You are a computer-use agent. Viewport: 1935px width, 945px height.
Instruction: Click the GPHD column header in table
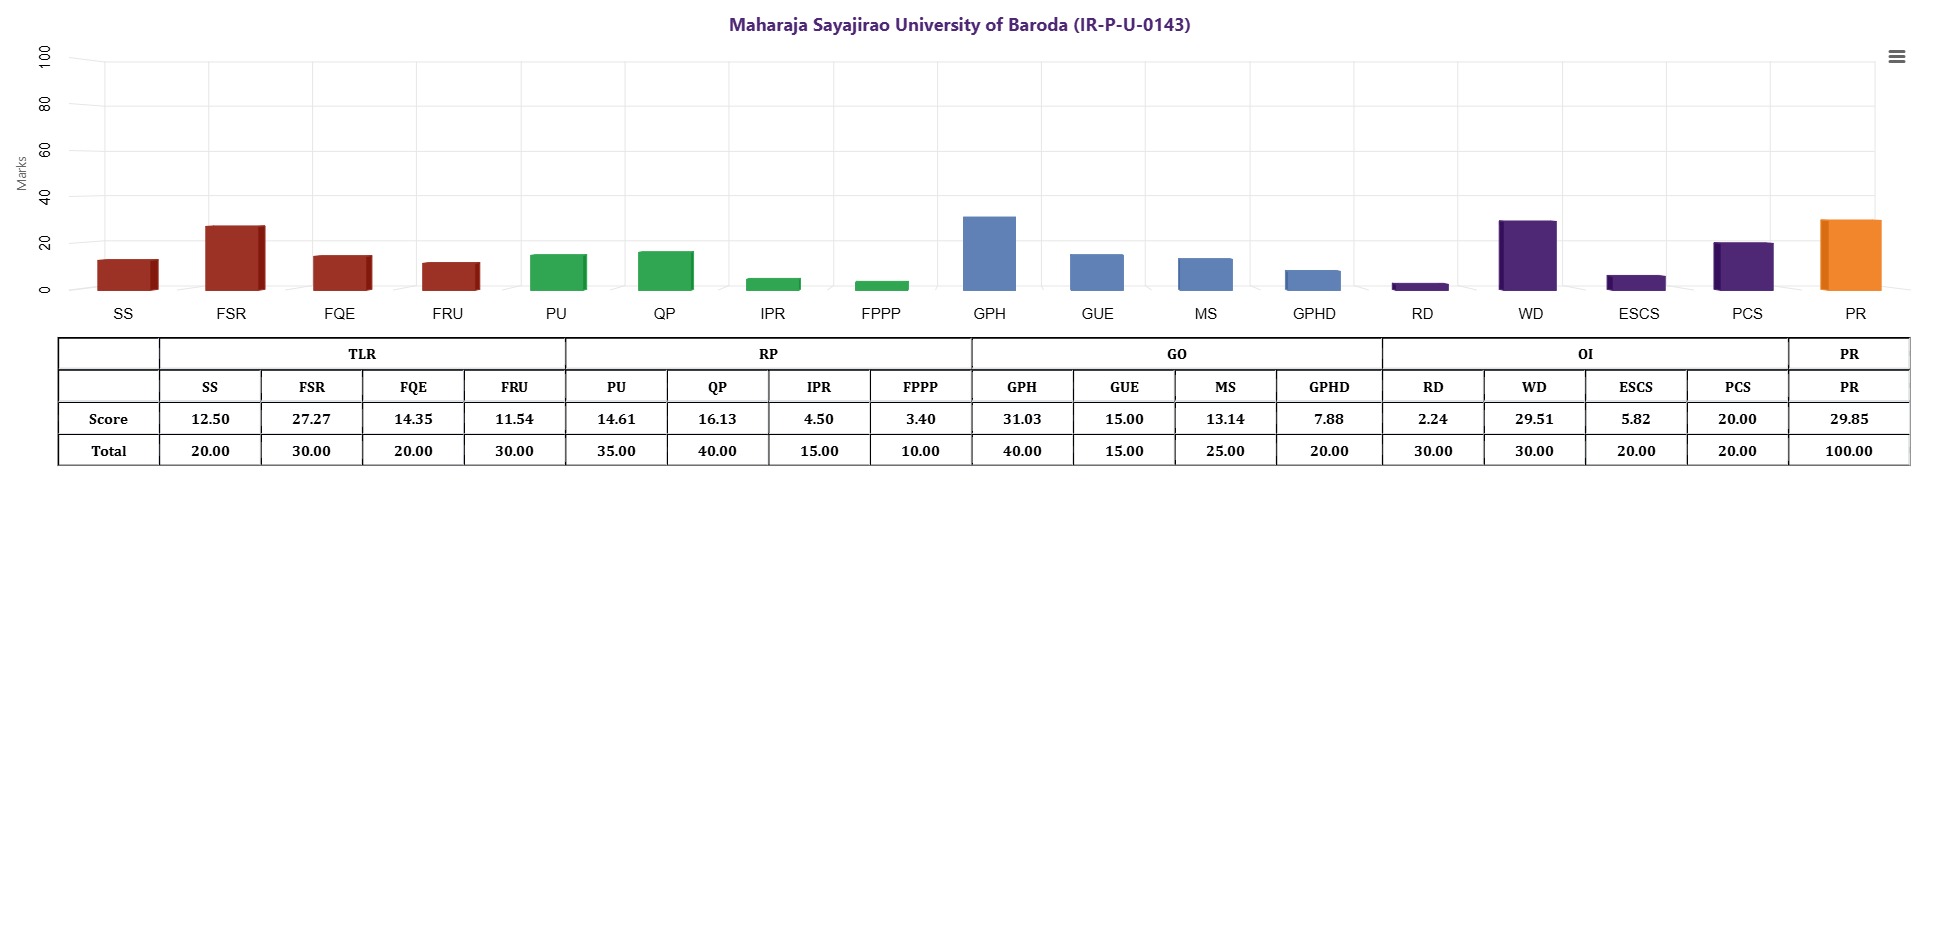[1329, 387]
